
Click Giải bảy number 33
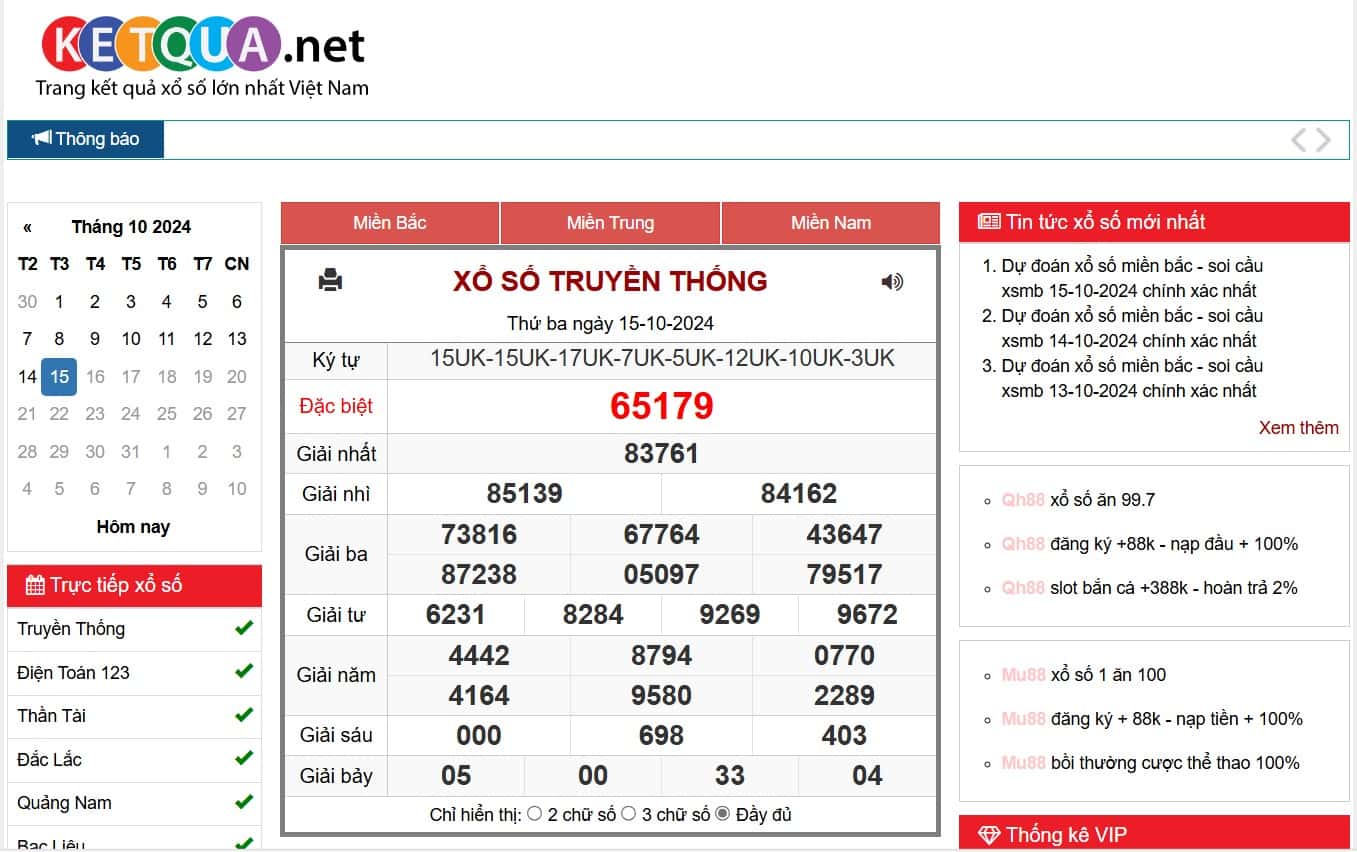click(x=730, y=776)
